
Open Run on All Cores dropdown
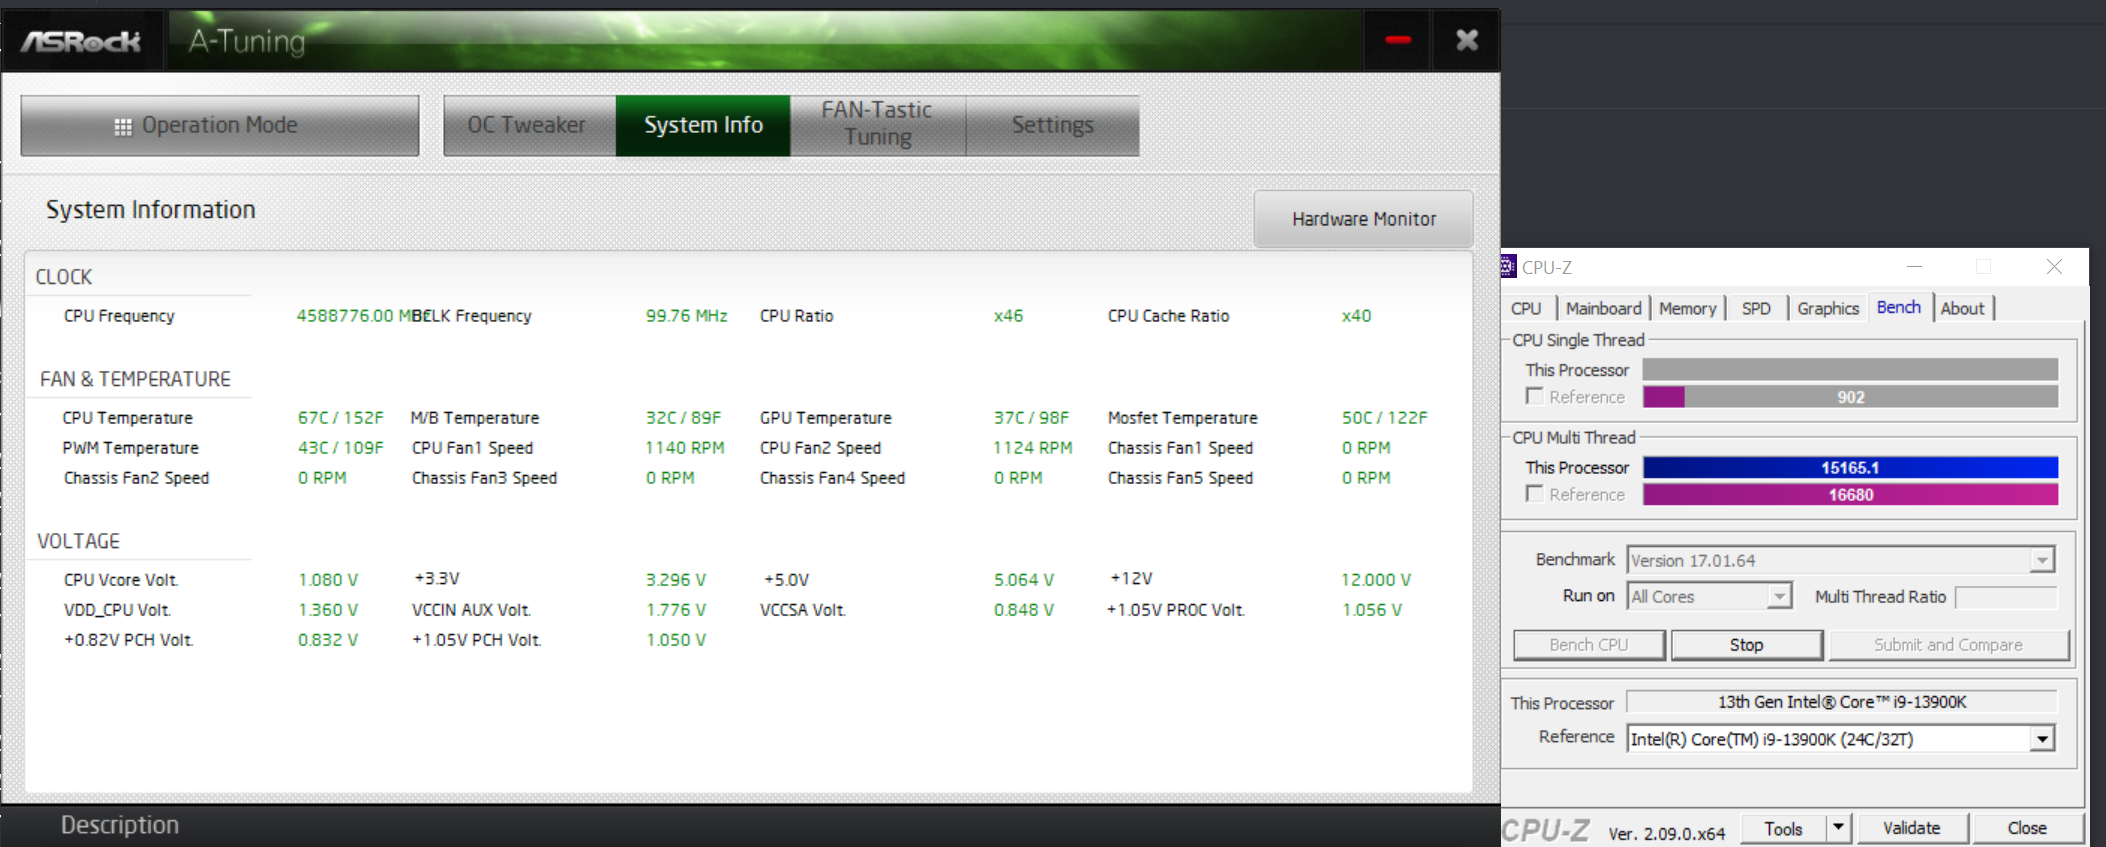pos(1709,596)
